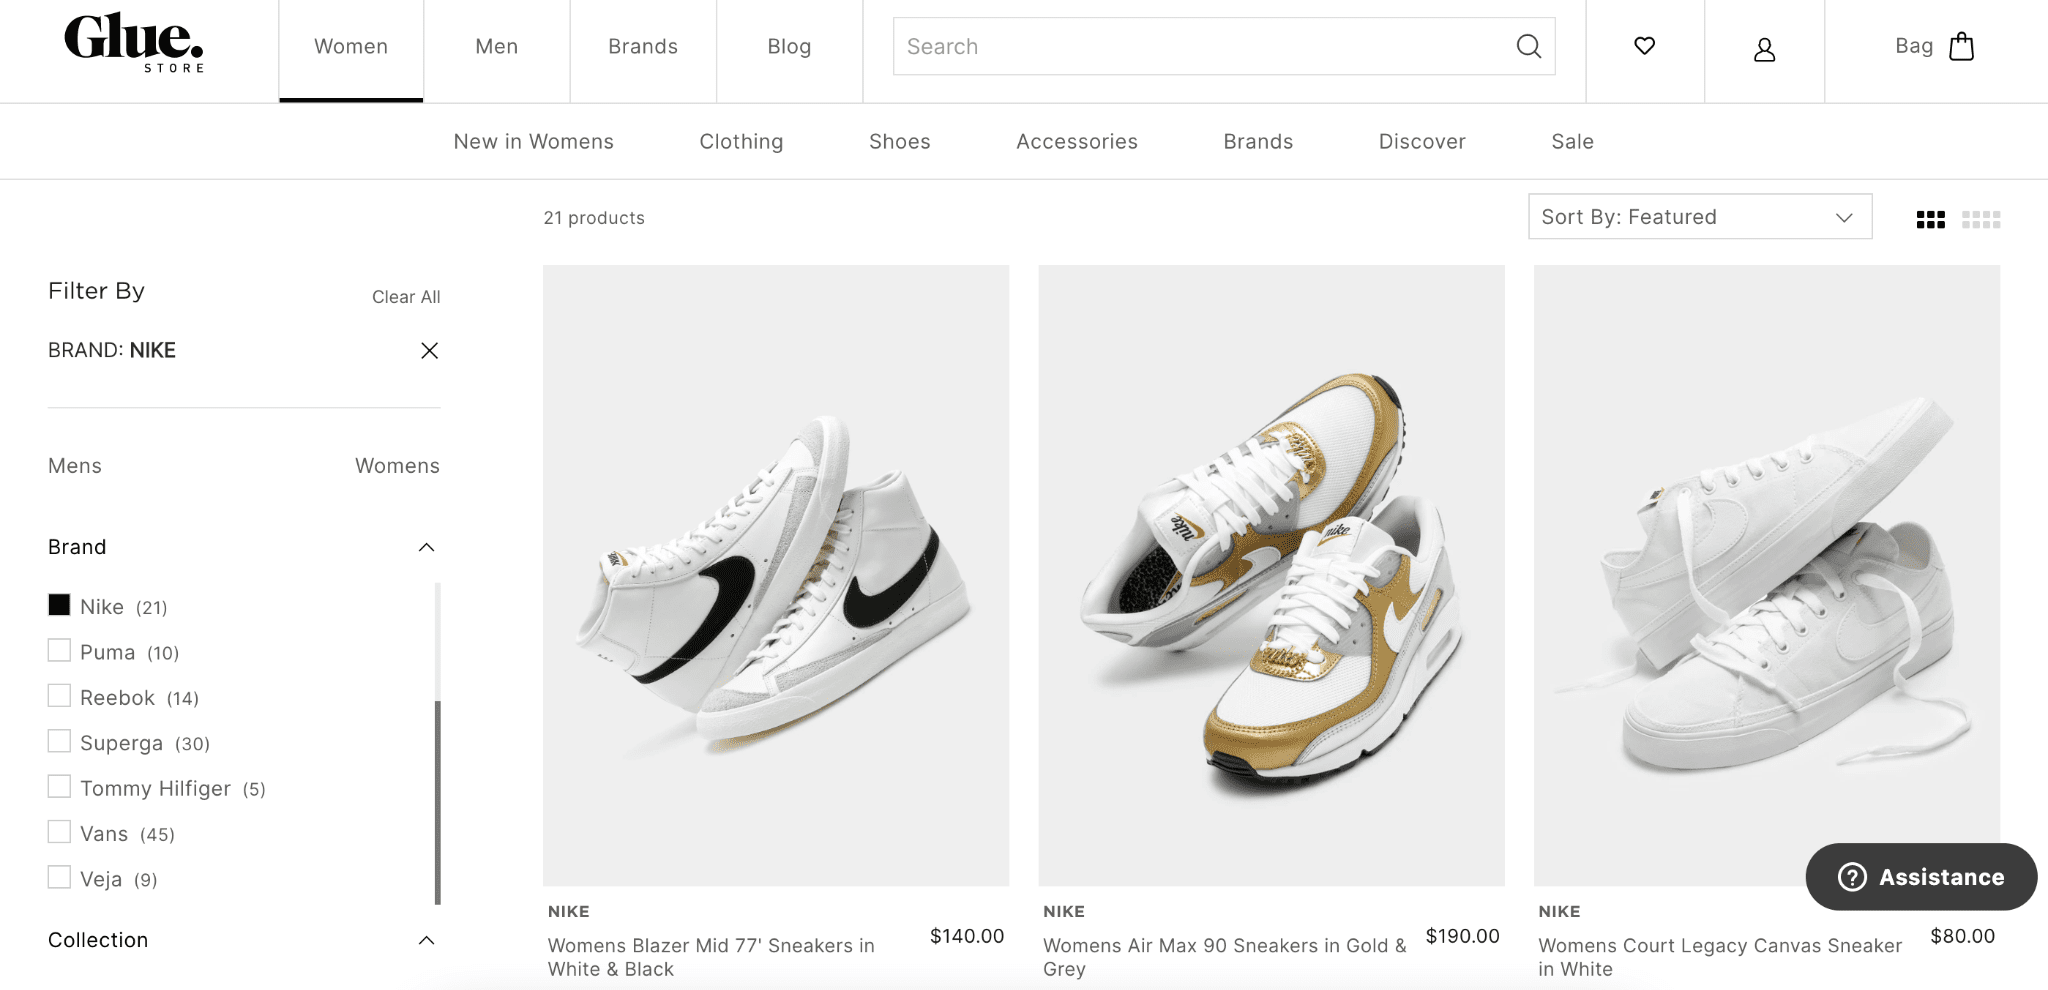
Task: Click Clear All filters link
Action: [405, 297]
